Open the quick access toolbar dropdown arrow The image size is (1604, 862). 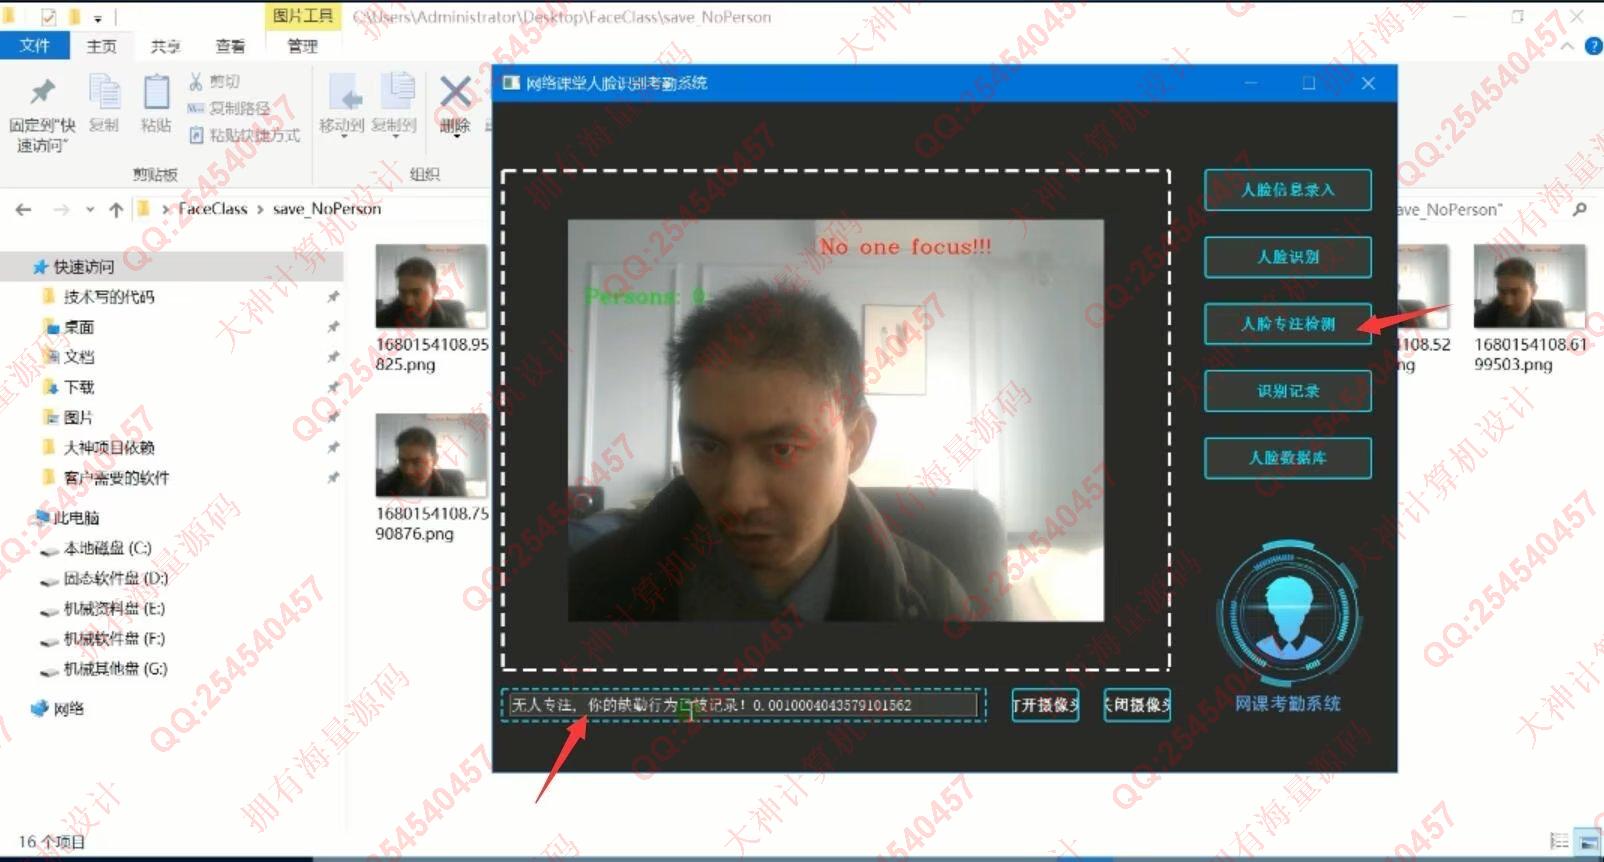[98, 18]
